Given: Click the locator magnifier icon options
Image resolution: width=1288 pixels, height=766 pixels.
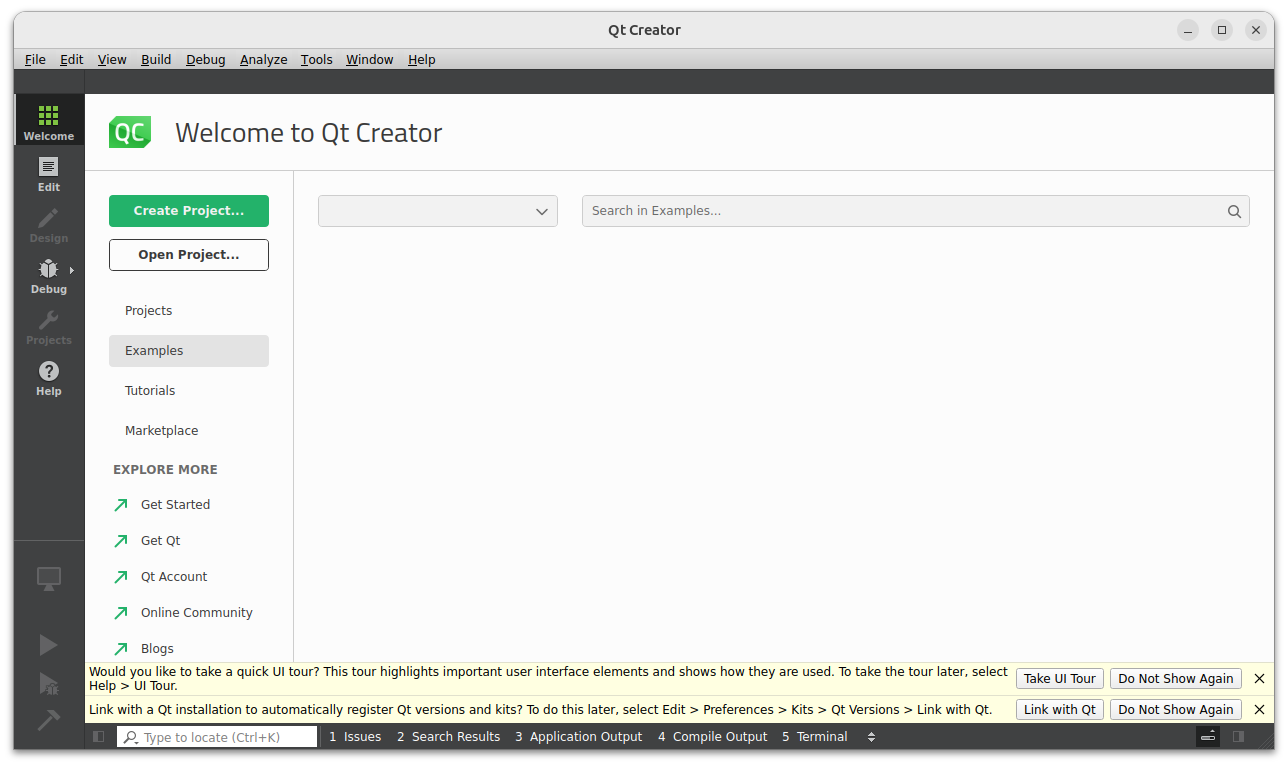Looking at the screenshot, I should coord(131,738).
